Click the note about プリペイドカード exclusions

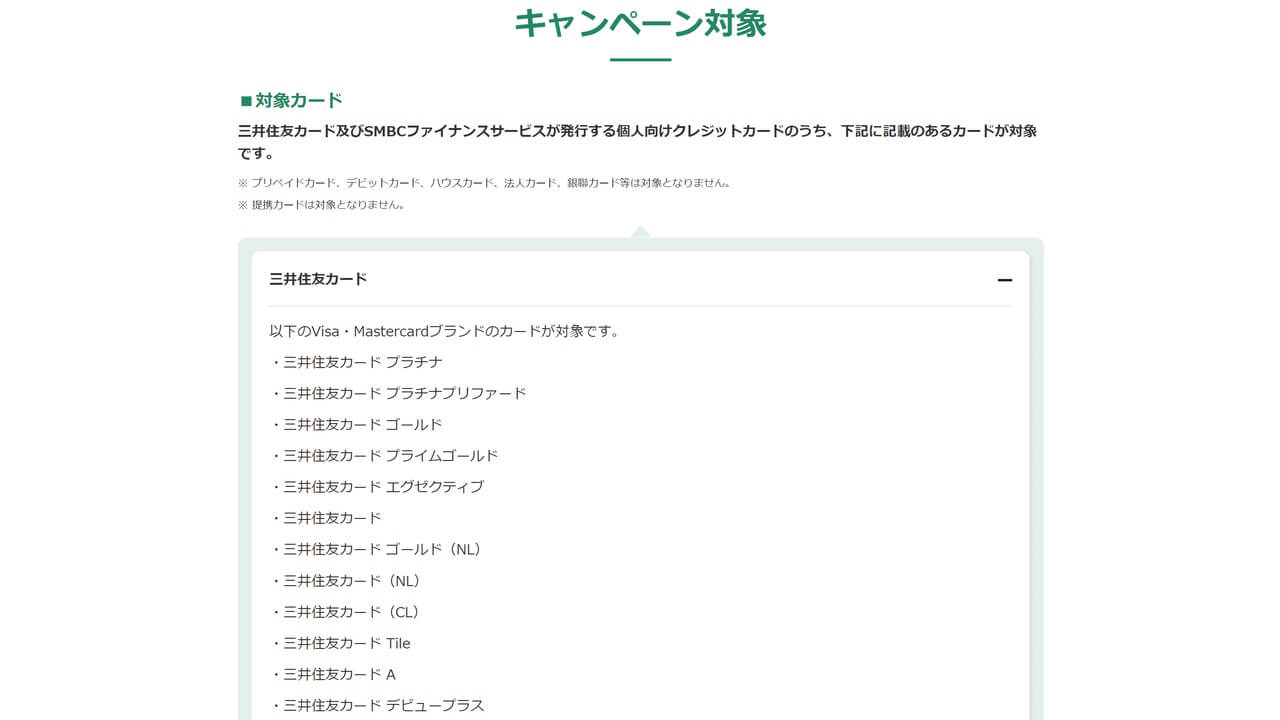[484, 183]
